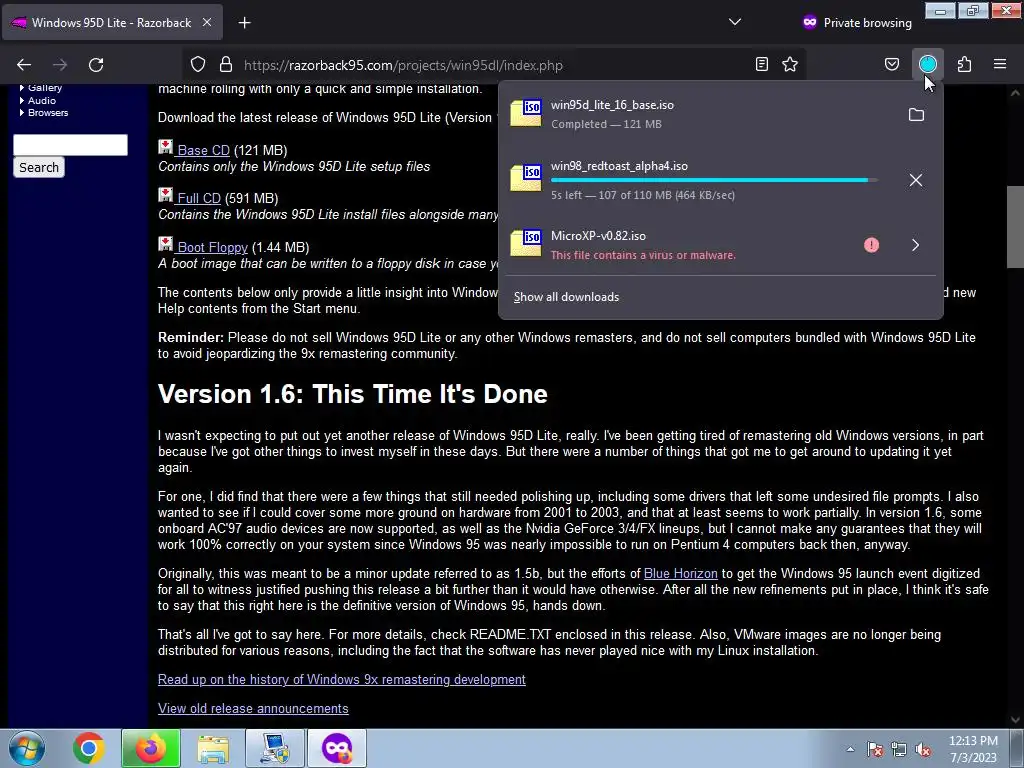Screen dimensions: 1024x768
Task: Open Read up on the history link
Action: tap(342, 679)
